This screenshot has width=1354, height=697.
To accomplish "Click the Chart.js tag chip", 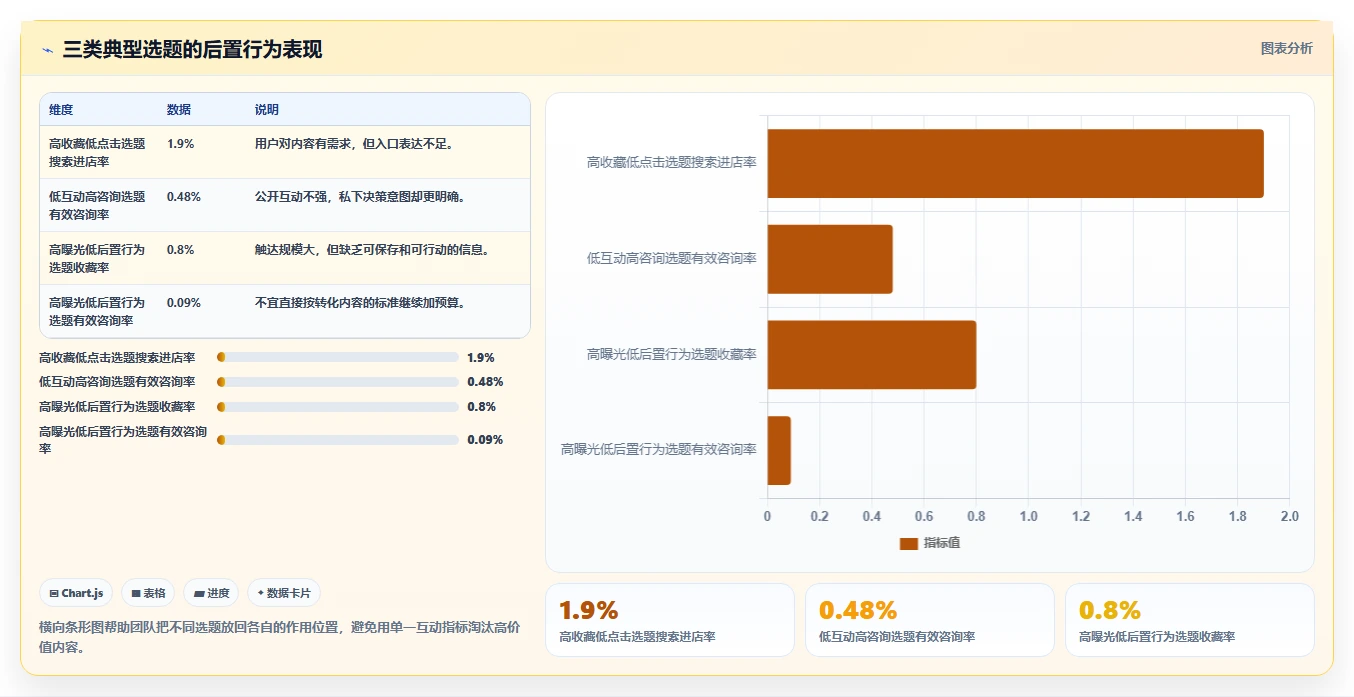I will (77, 593).
